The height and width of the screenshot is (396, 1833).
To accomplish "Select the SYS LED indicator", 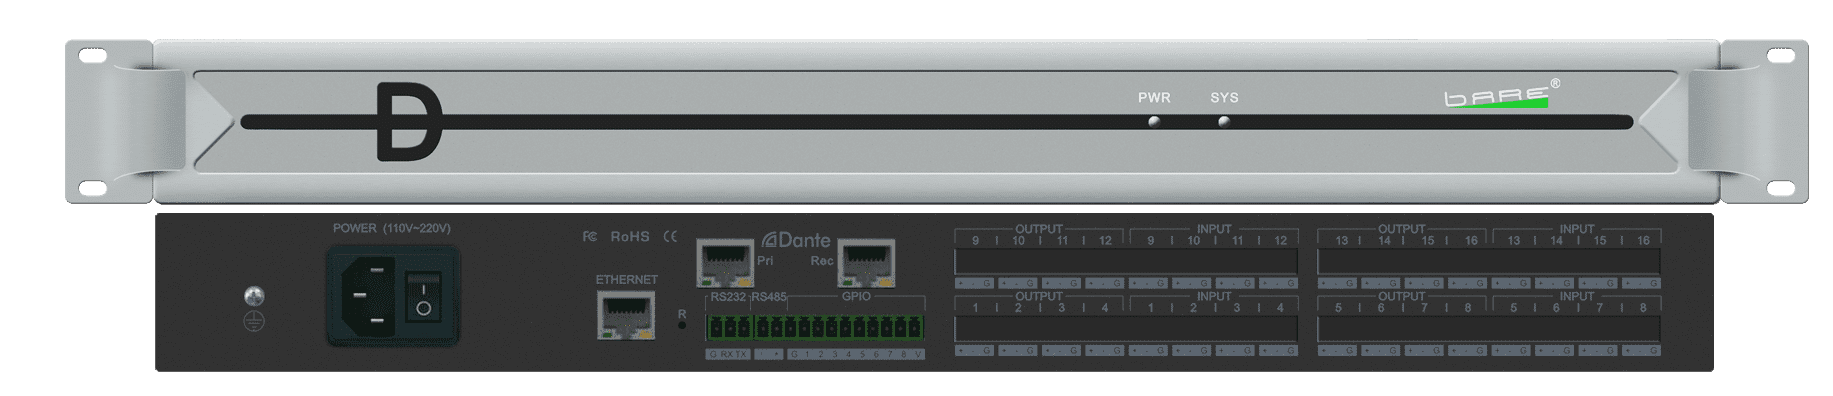I will 1223,122.
